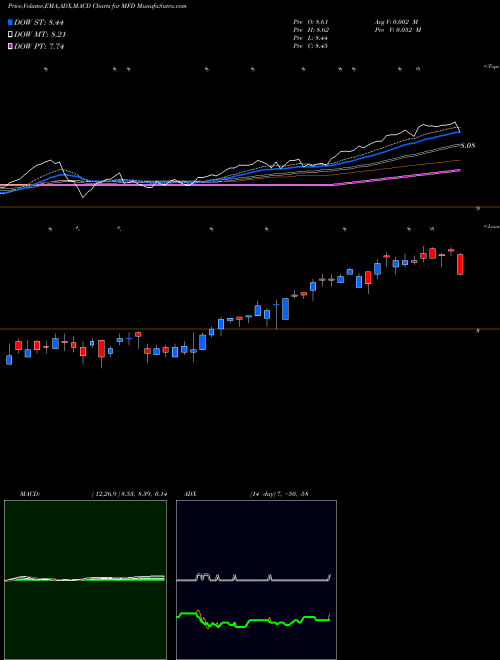500x660 pixels.
Task: Click the chart title mentioning MunafaSutra.com
Action: (x=97, y=6)
